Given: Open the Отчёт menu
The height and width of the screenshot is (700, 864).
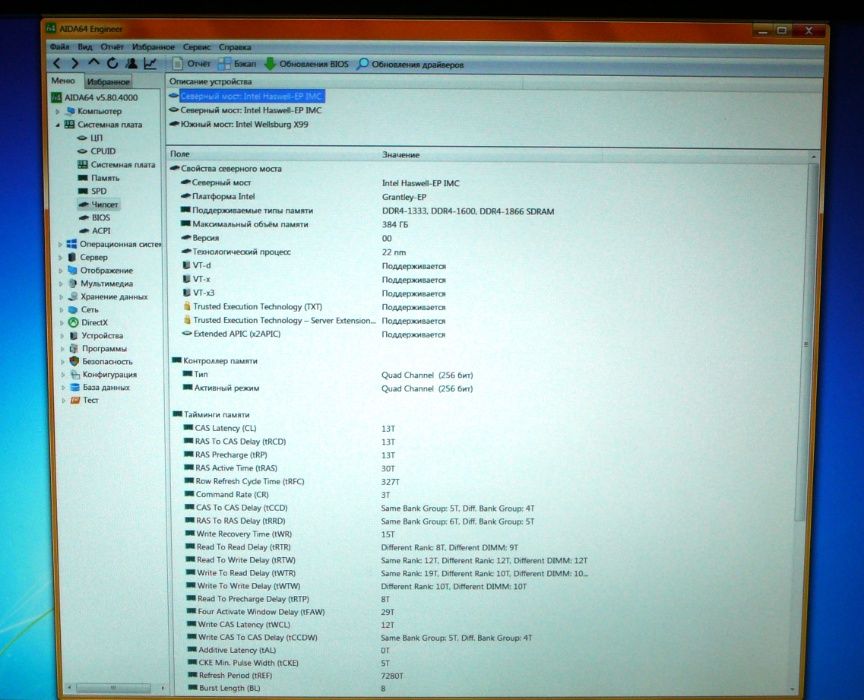Looking at the screenshot, I should pyautogui.click(x=112, y=47).
